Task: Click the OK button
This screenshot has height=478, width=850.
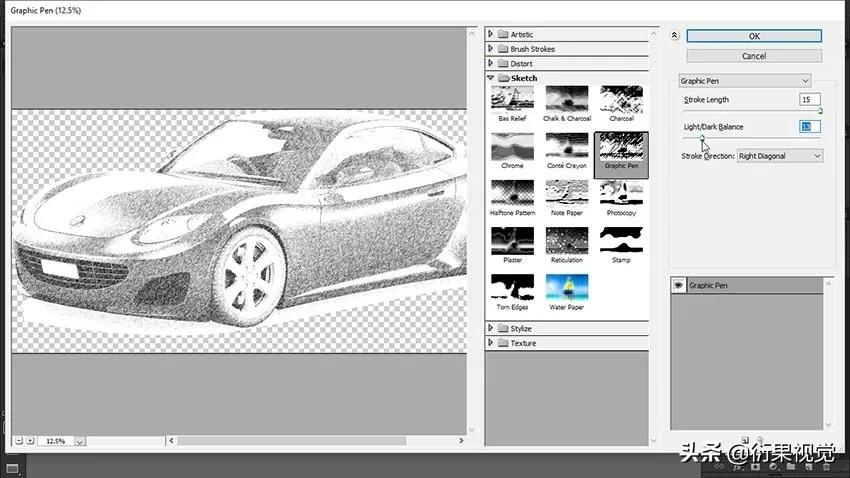Action: coord(754,36)
